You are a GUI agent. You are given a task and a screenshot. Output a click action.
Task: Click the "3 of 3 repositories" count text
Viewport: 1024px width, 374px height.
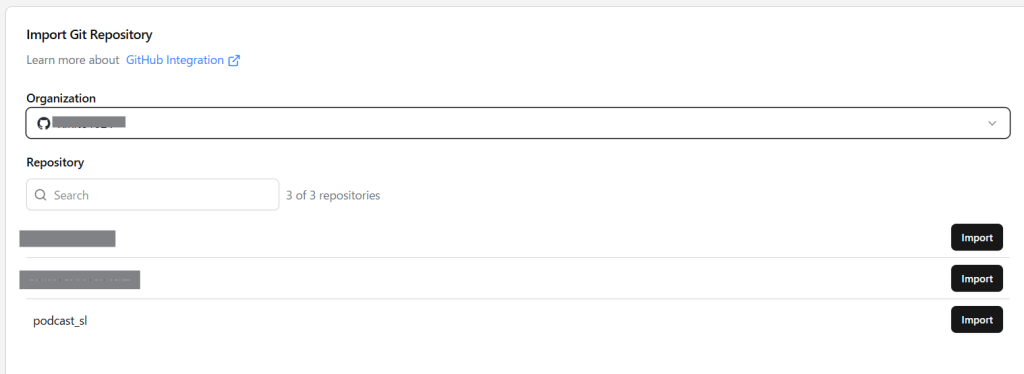(x=333, y=195)
